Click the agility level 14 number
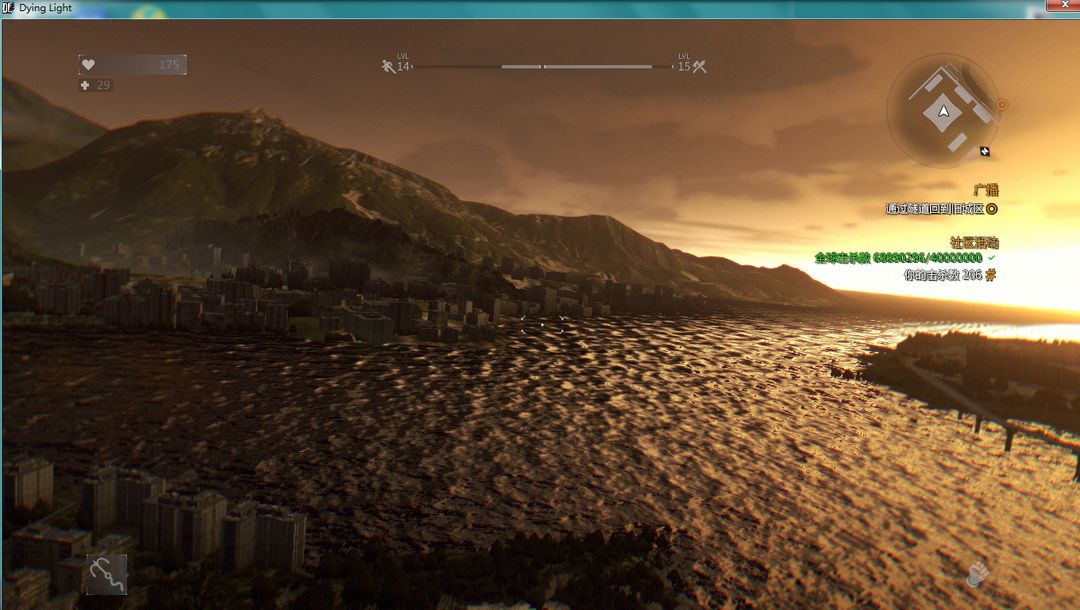The height and width of the screenshot is (610, 1080). coord(403,67)
